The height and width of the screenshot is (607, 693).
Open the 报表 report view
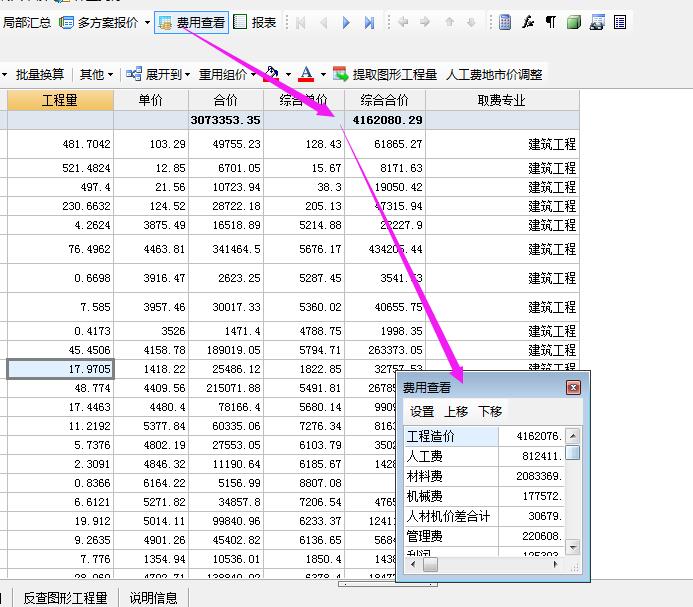click(255, 23)
